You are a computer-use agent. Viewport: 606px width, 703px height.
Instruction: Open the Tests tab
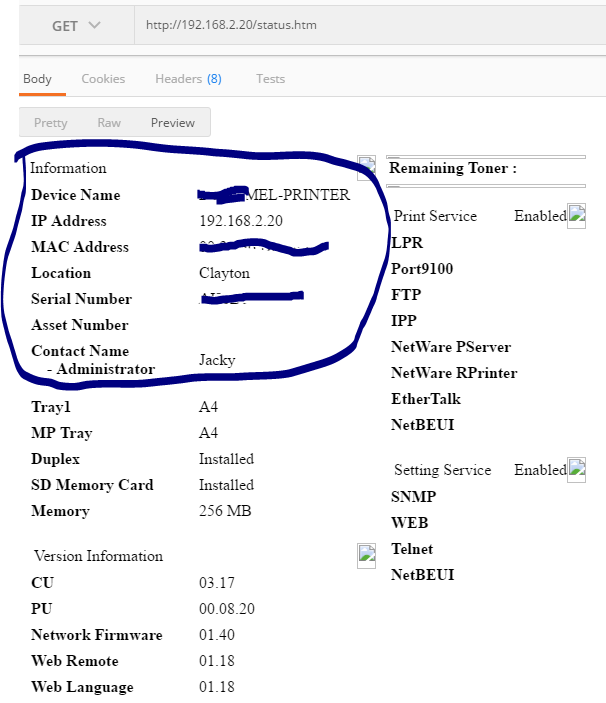(x=270, y=79)
